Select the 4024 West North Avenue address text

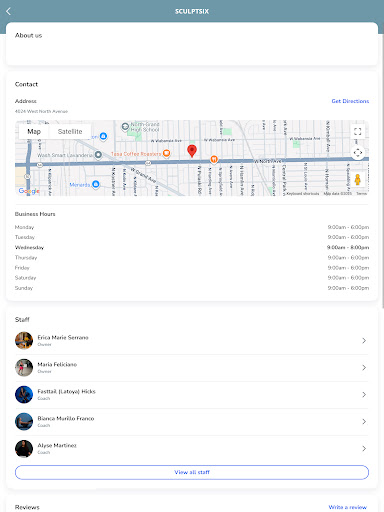click(x=41, y=111)
